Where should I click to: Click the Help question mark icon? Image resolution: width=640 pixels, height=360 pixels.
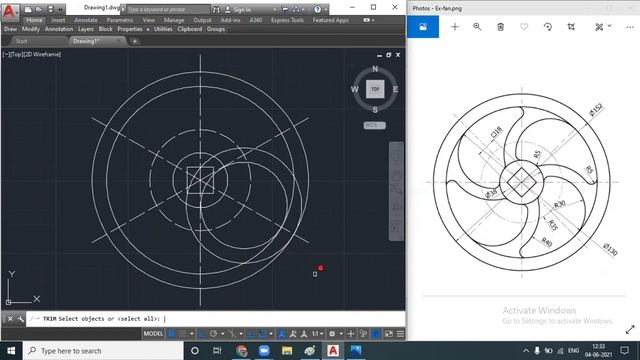tap(317, 9)
